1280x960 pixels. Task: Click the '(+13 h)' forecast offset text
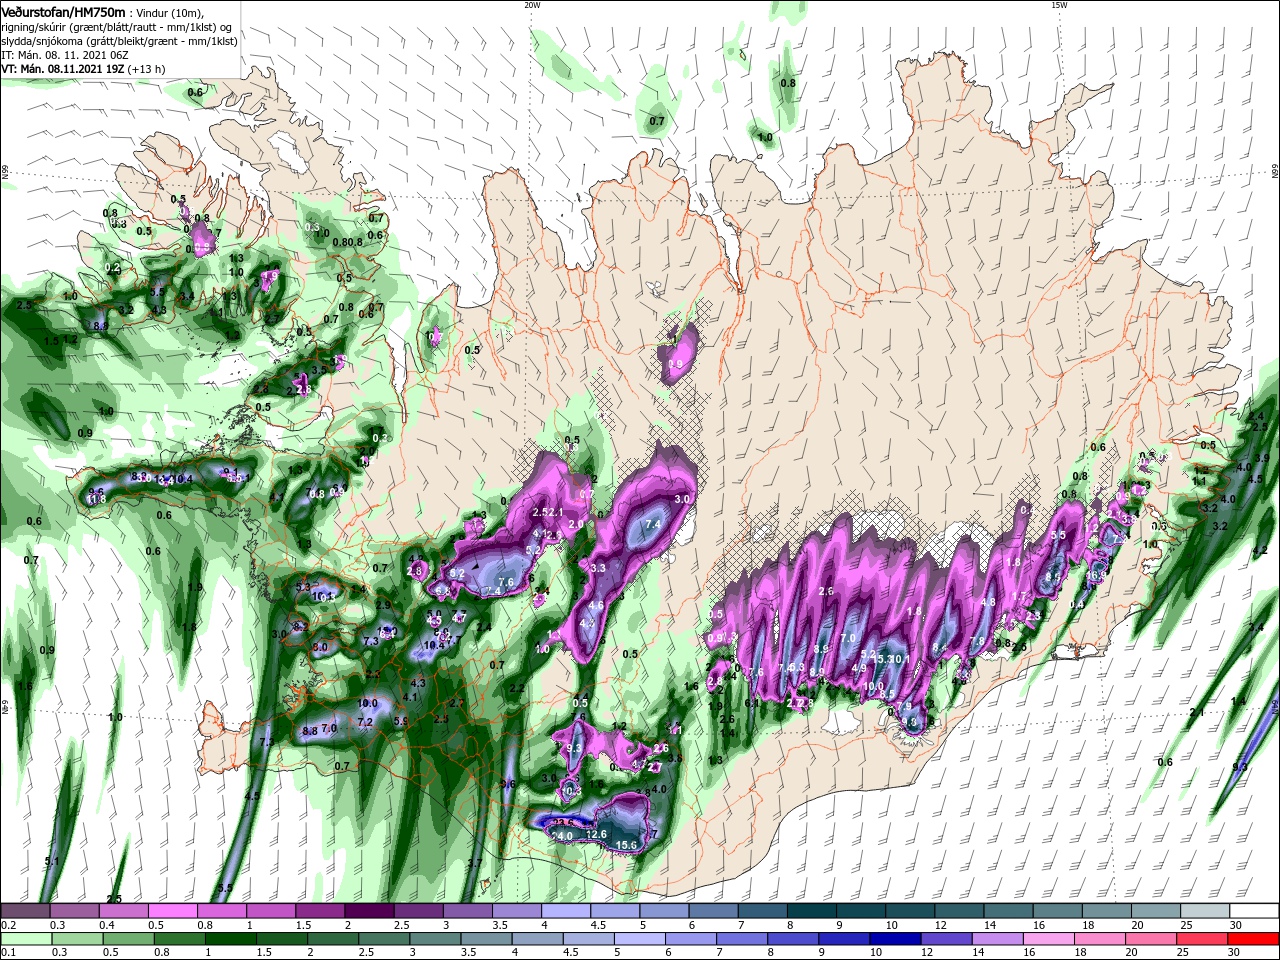point(146,69)
